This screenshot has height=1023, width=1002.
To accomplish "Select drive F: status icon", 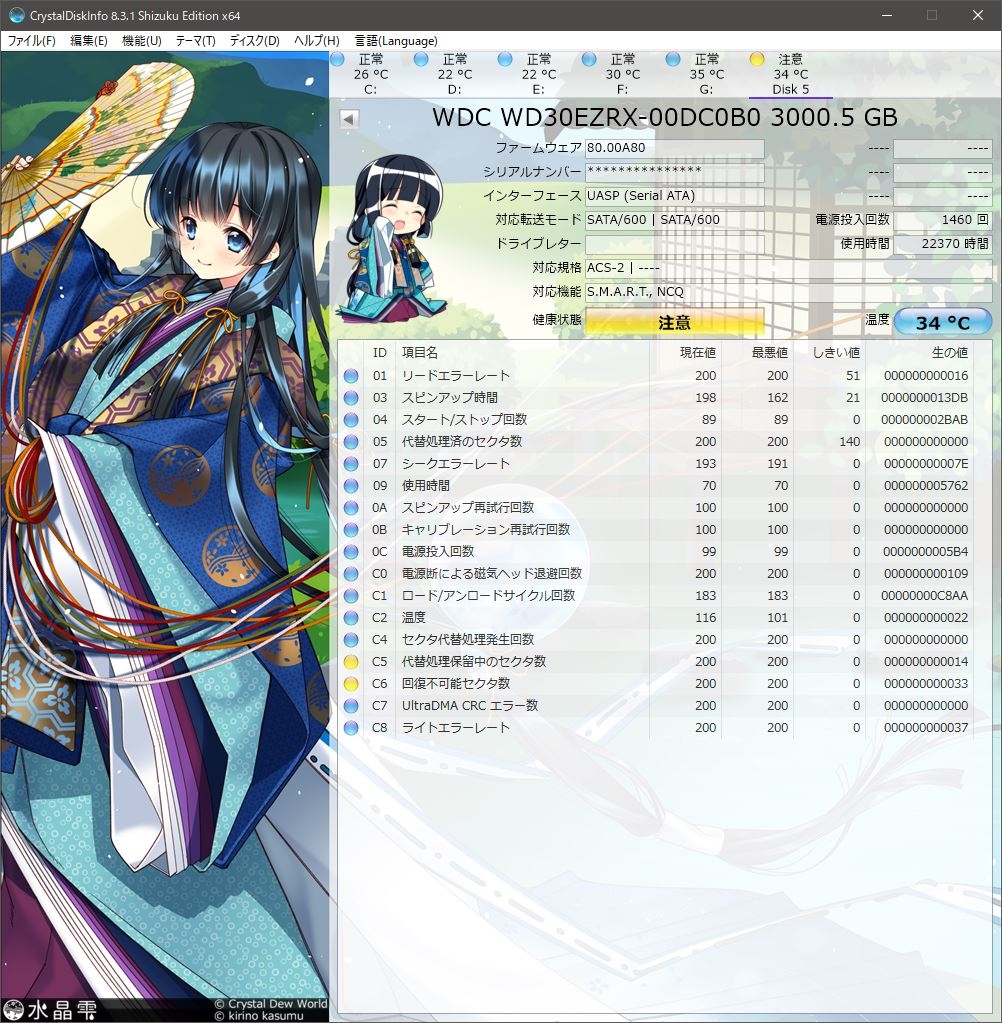I will tap(589, 59).
